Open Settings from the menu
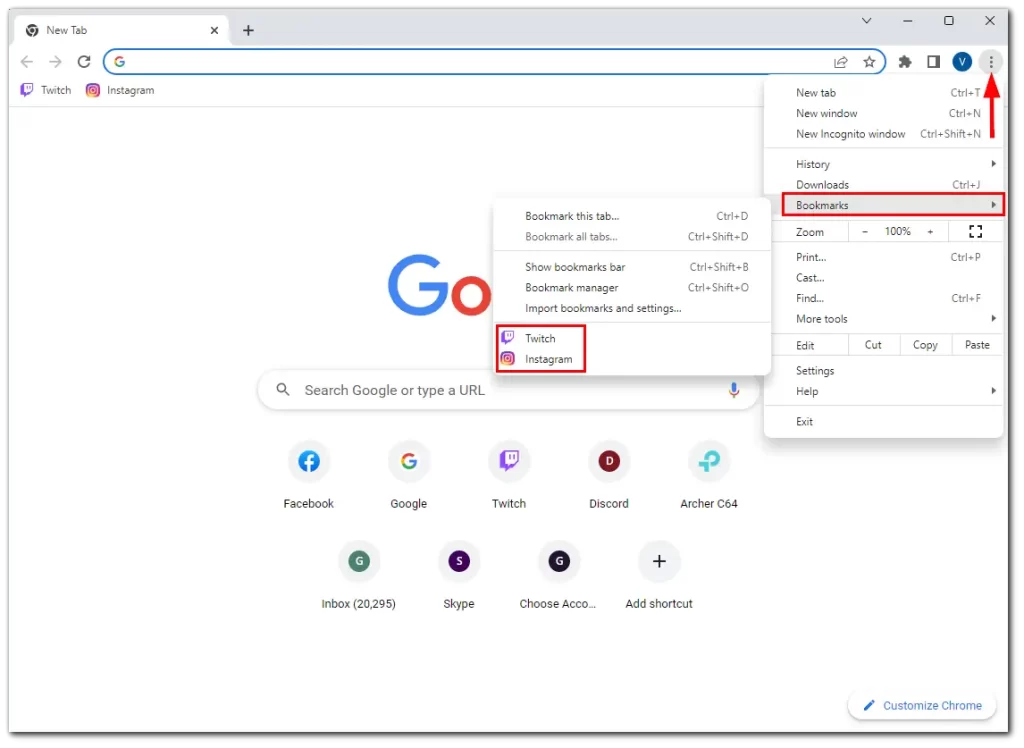Screen dimensions: 1024x748 click(x=884, y=371)
